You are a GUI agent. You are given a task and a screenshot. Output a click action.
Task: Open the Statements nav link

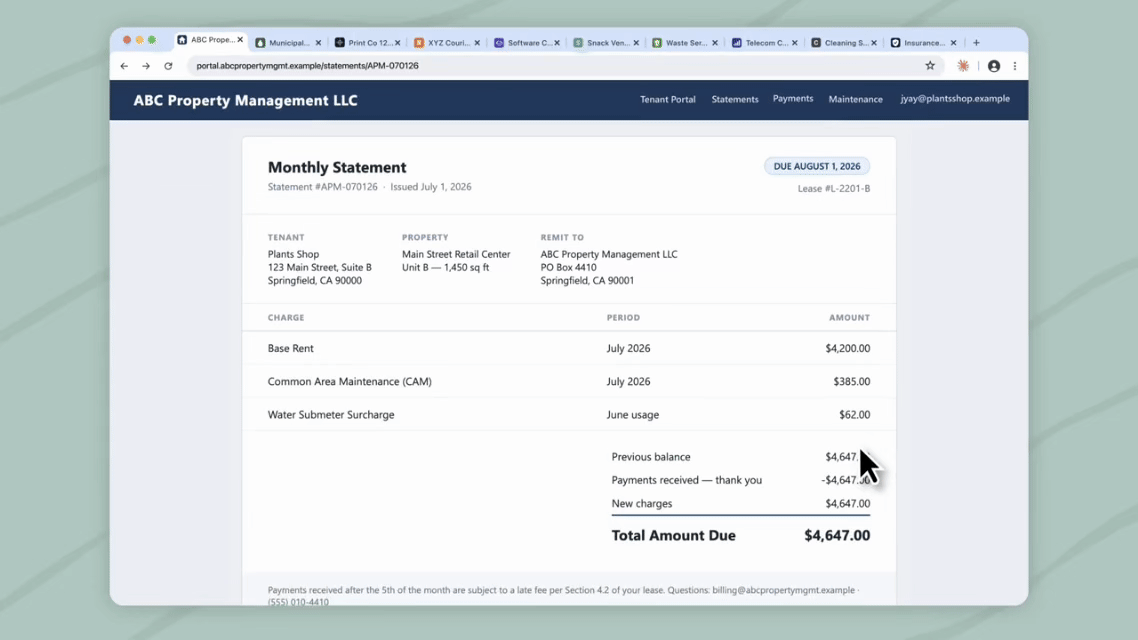click(x=734, y=99)
